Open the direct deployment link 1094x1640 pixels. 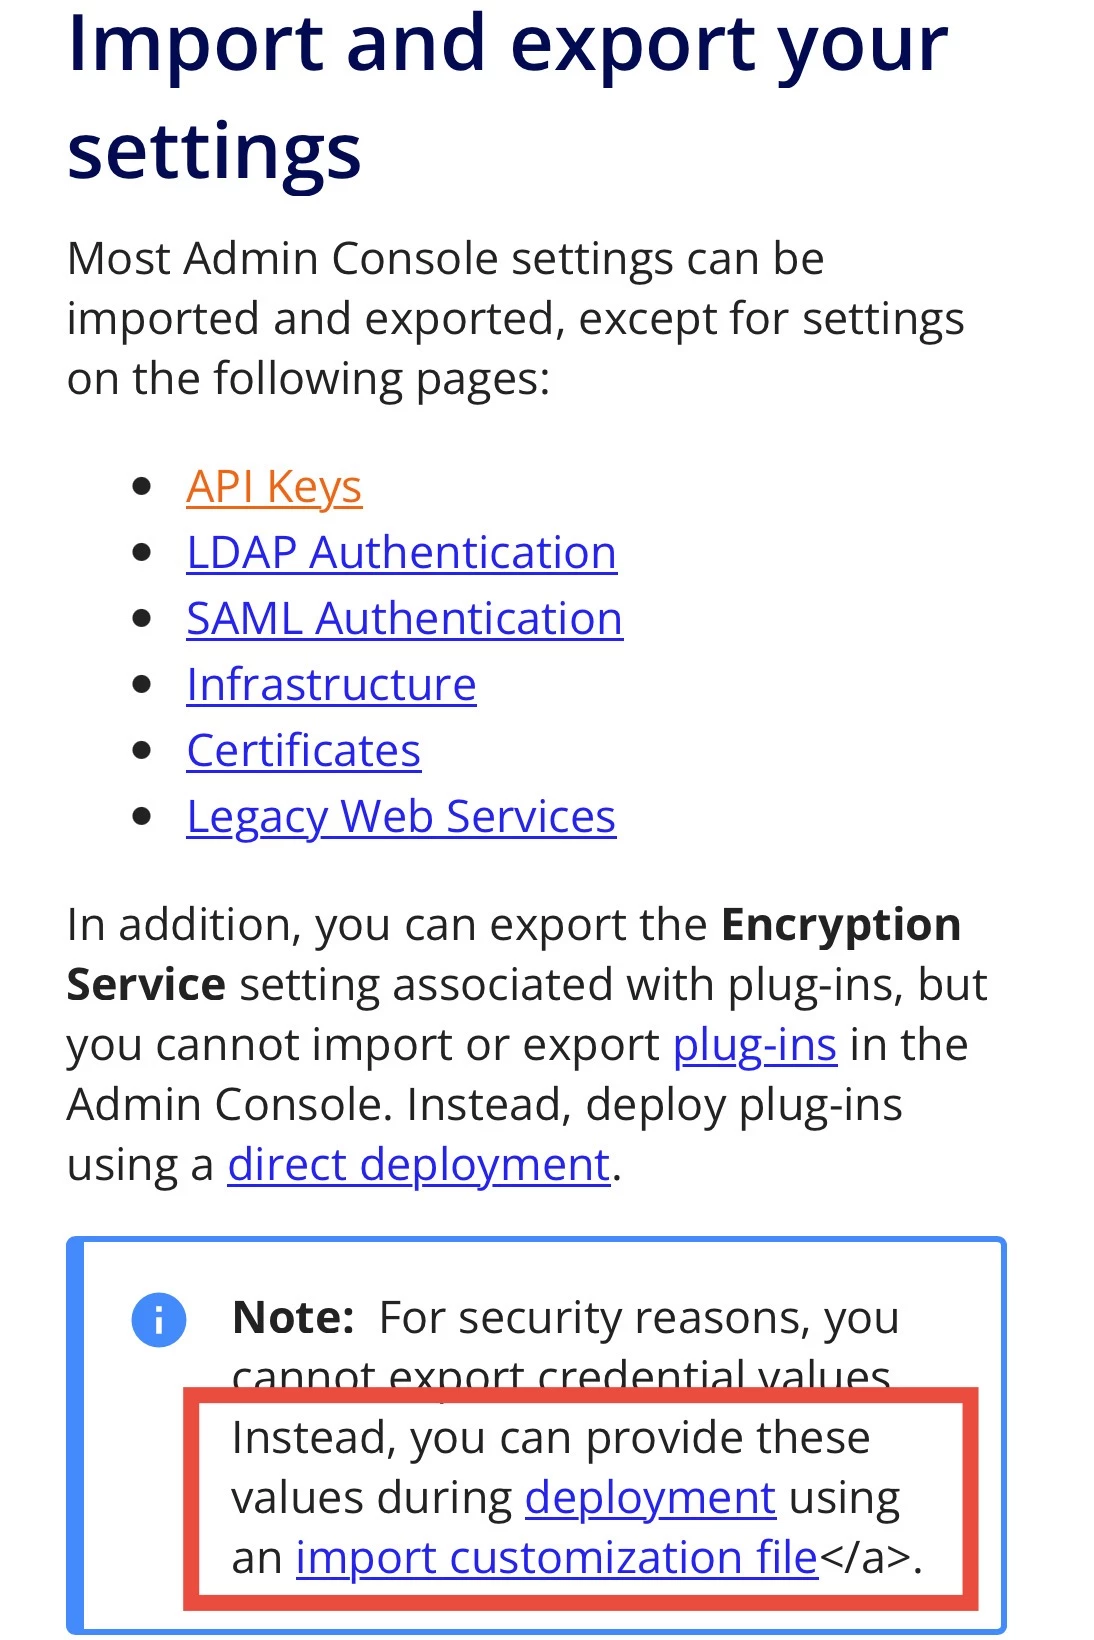pyautogui.click(x=419, y=1165)
